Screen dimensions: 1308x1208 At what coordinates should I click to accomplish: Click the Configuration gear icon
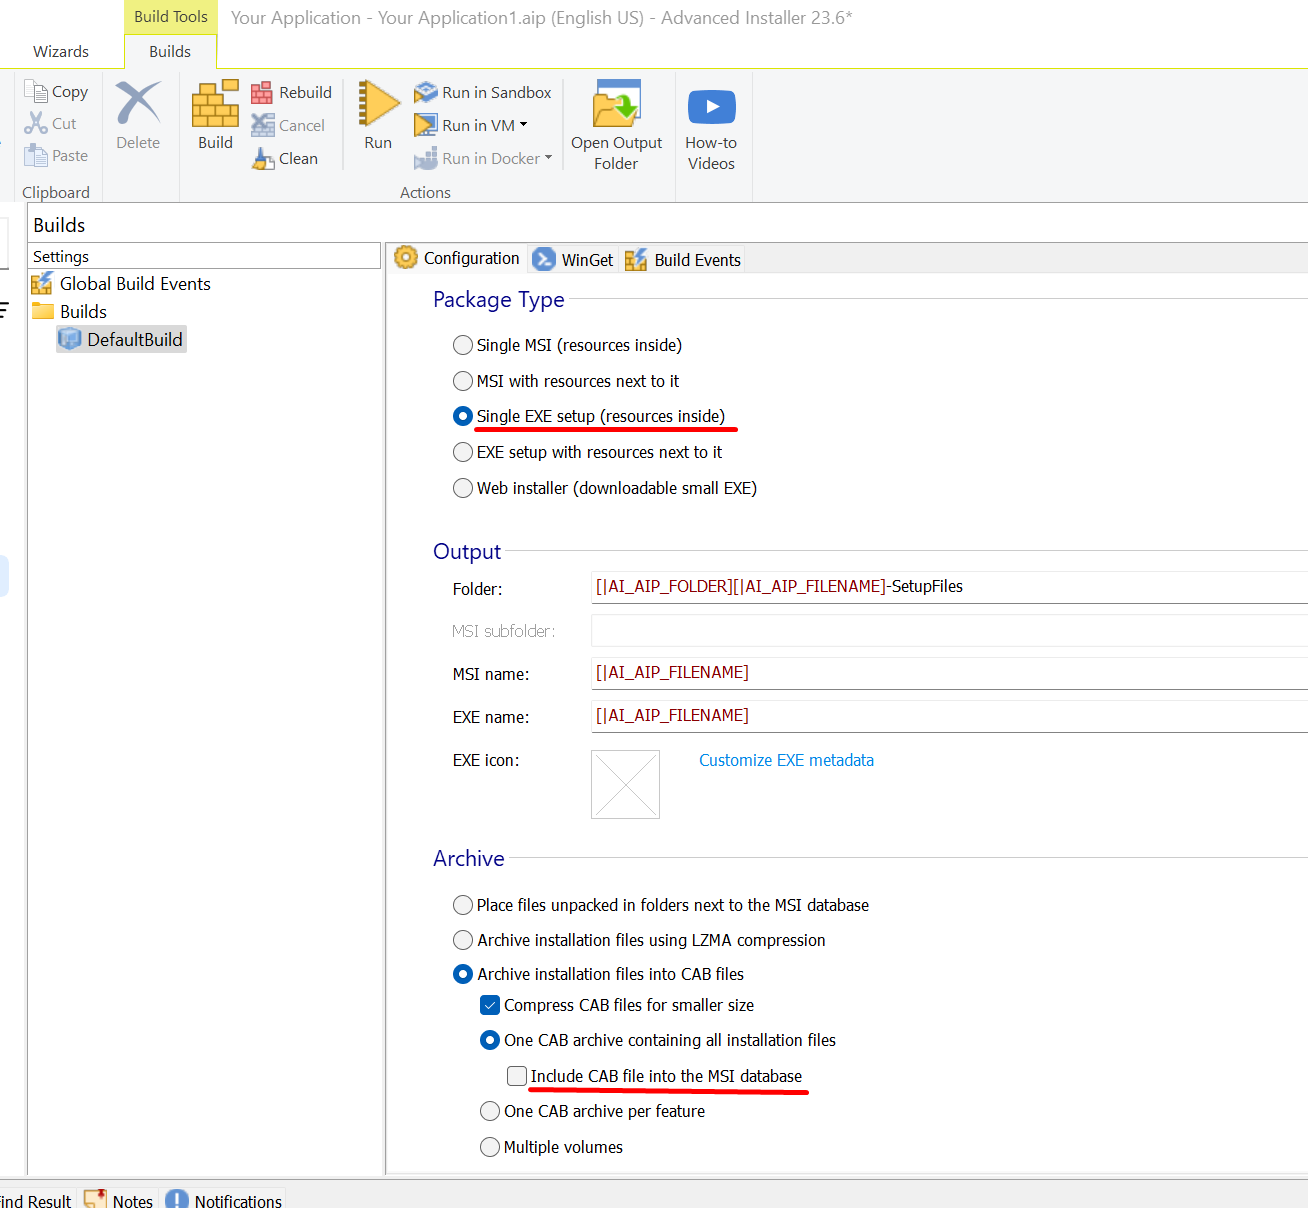coord(406,258)
